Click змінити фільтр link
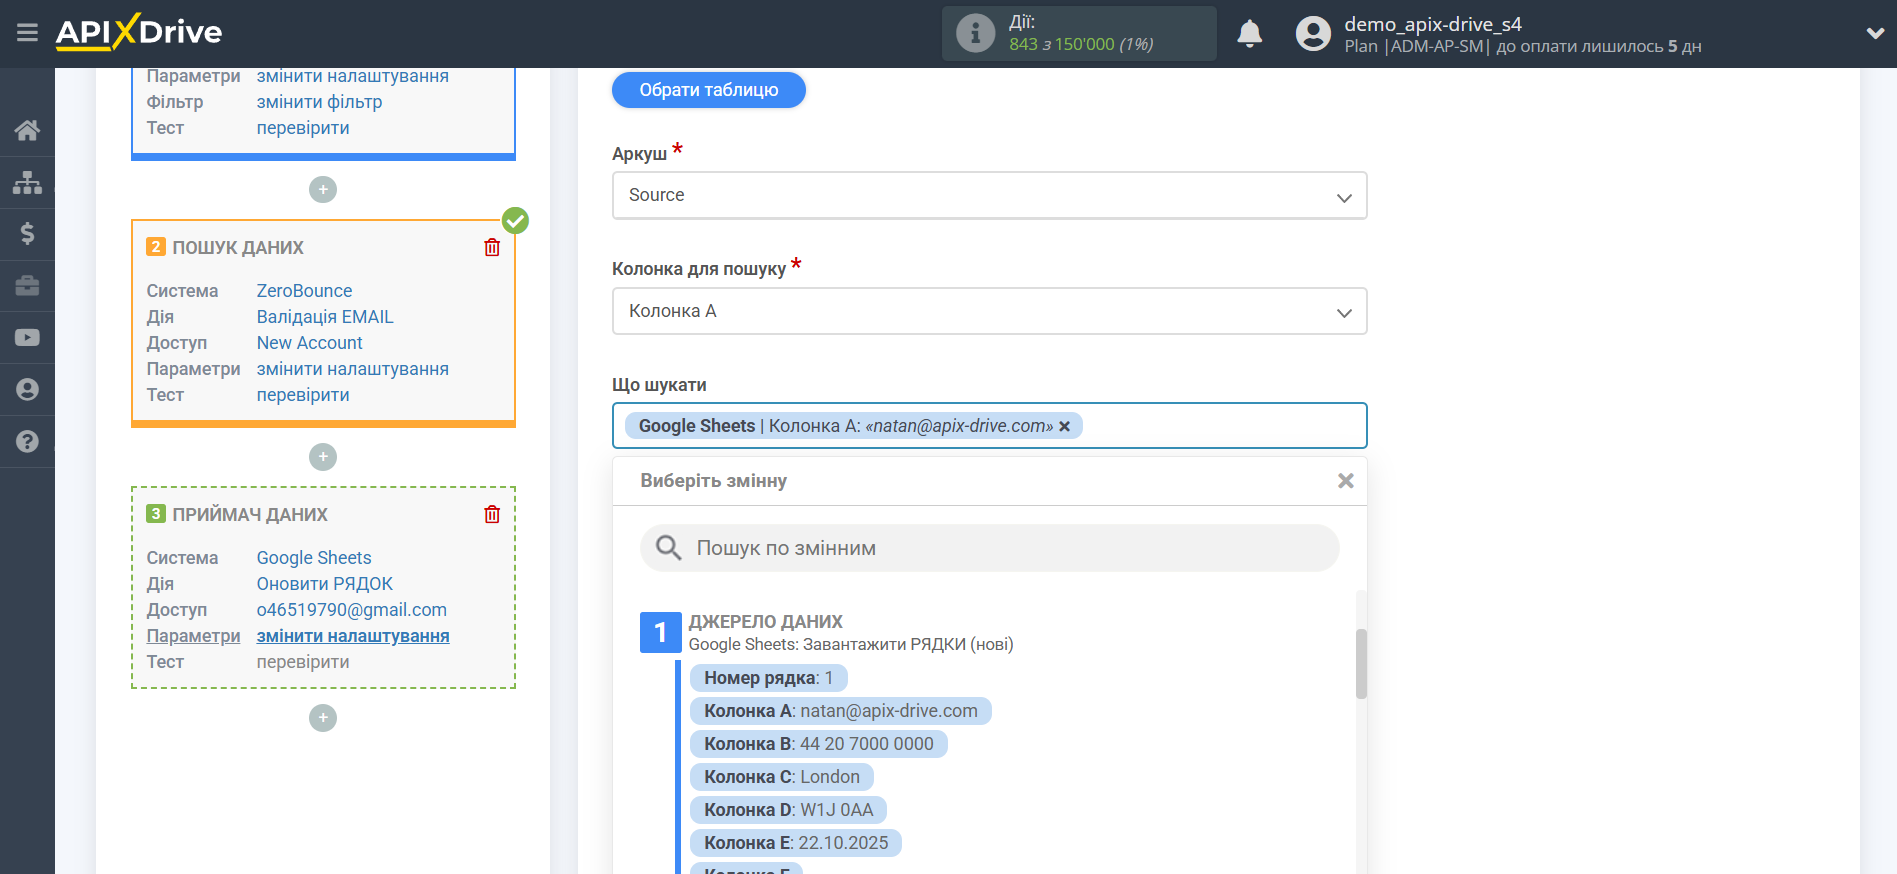The image size is (1897, 874). 319,102
